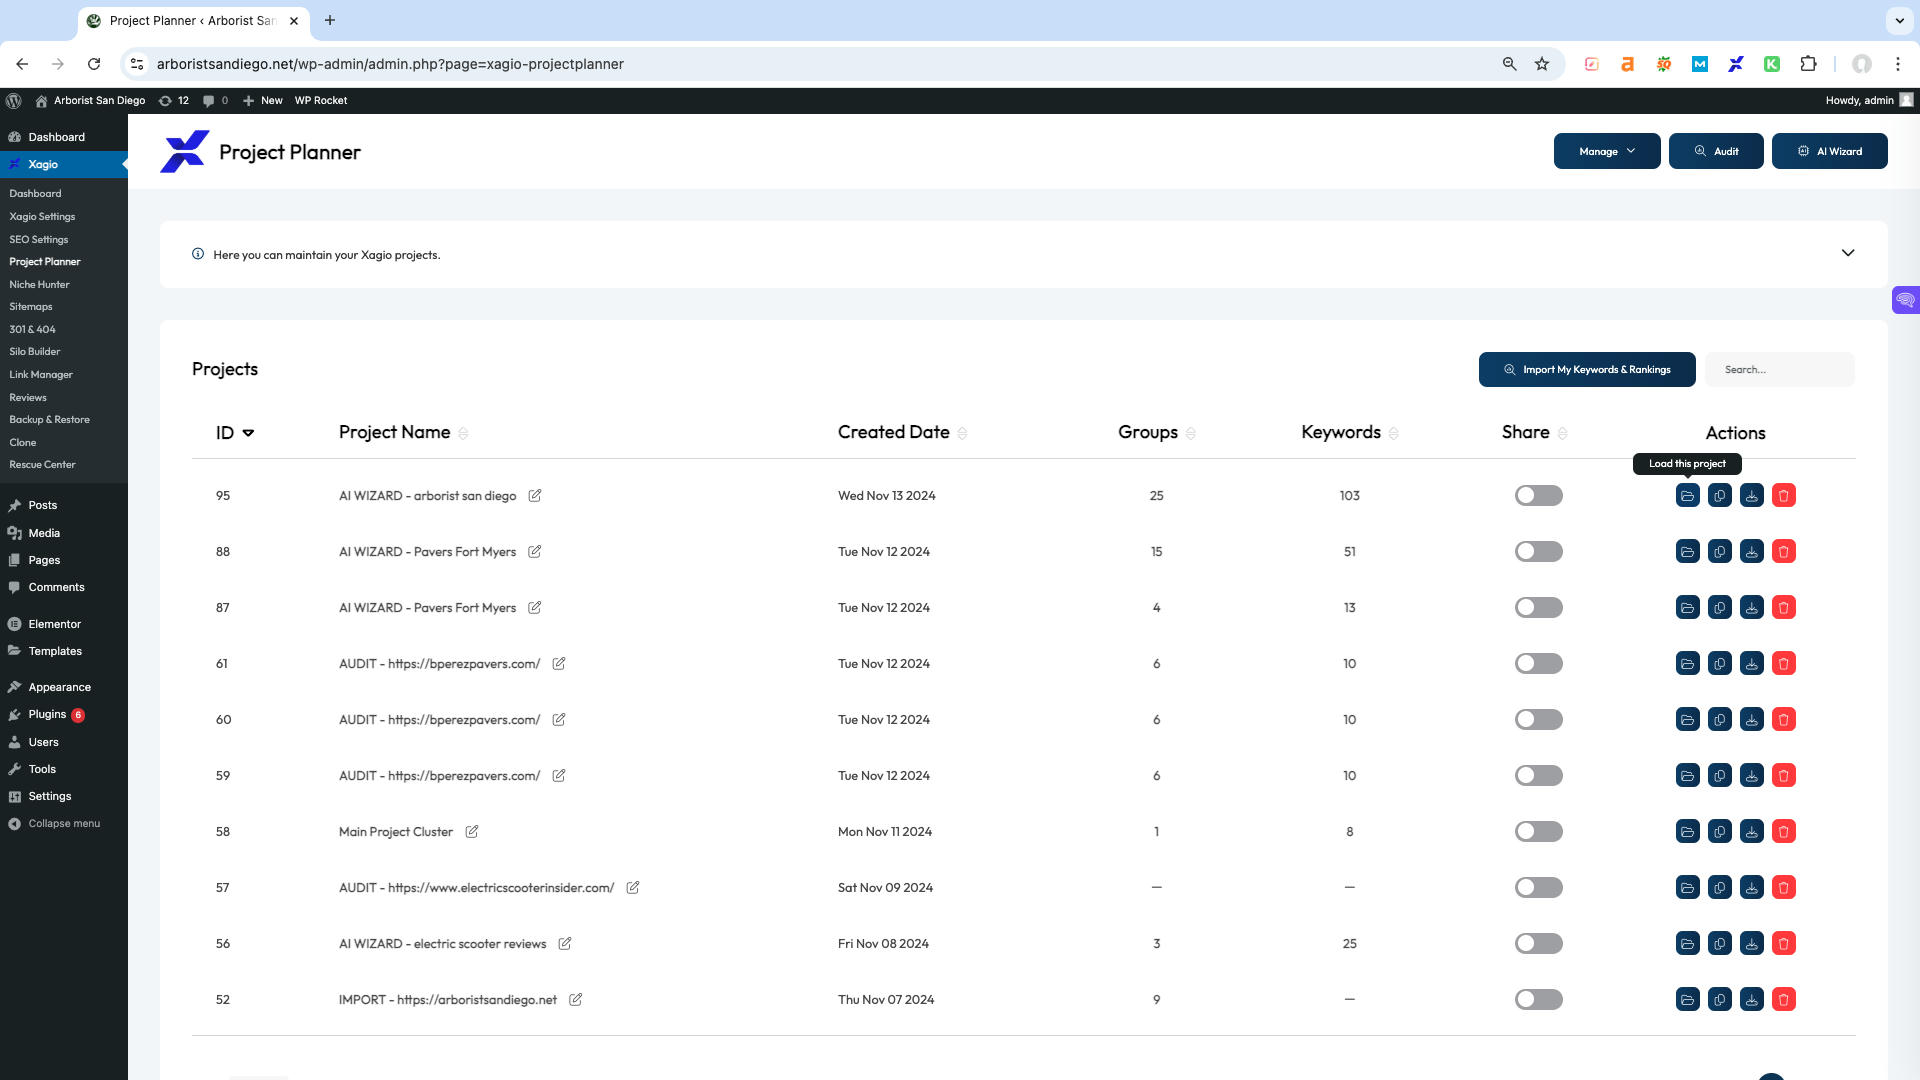
Task: Sort by Keywords column
Action: pos(1350,433)
